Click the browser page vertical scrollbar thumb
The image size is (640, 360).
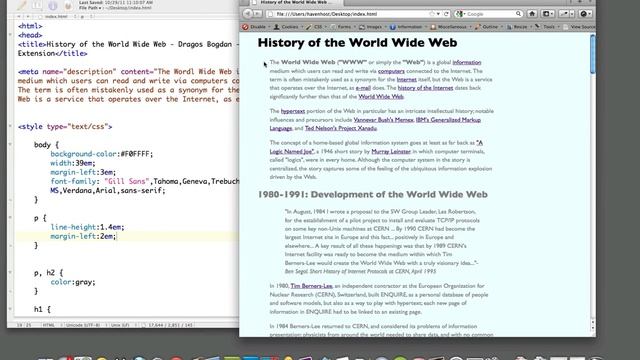(x=593, y=54)
